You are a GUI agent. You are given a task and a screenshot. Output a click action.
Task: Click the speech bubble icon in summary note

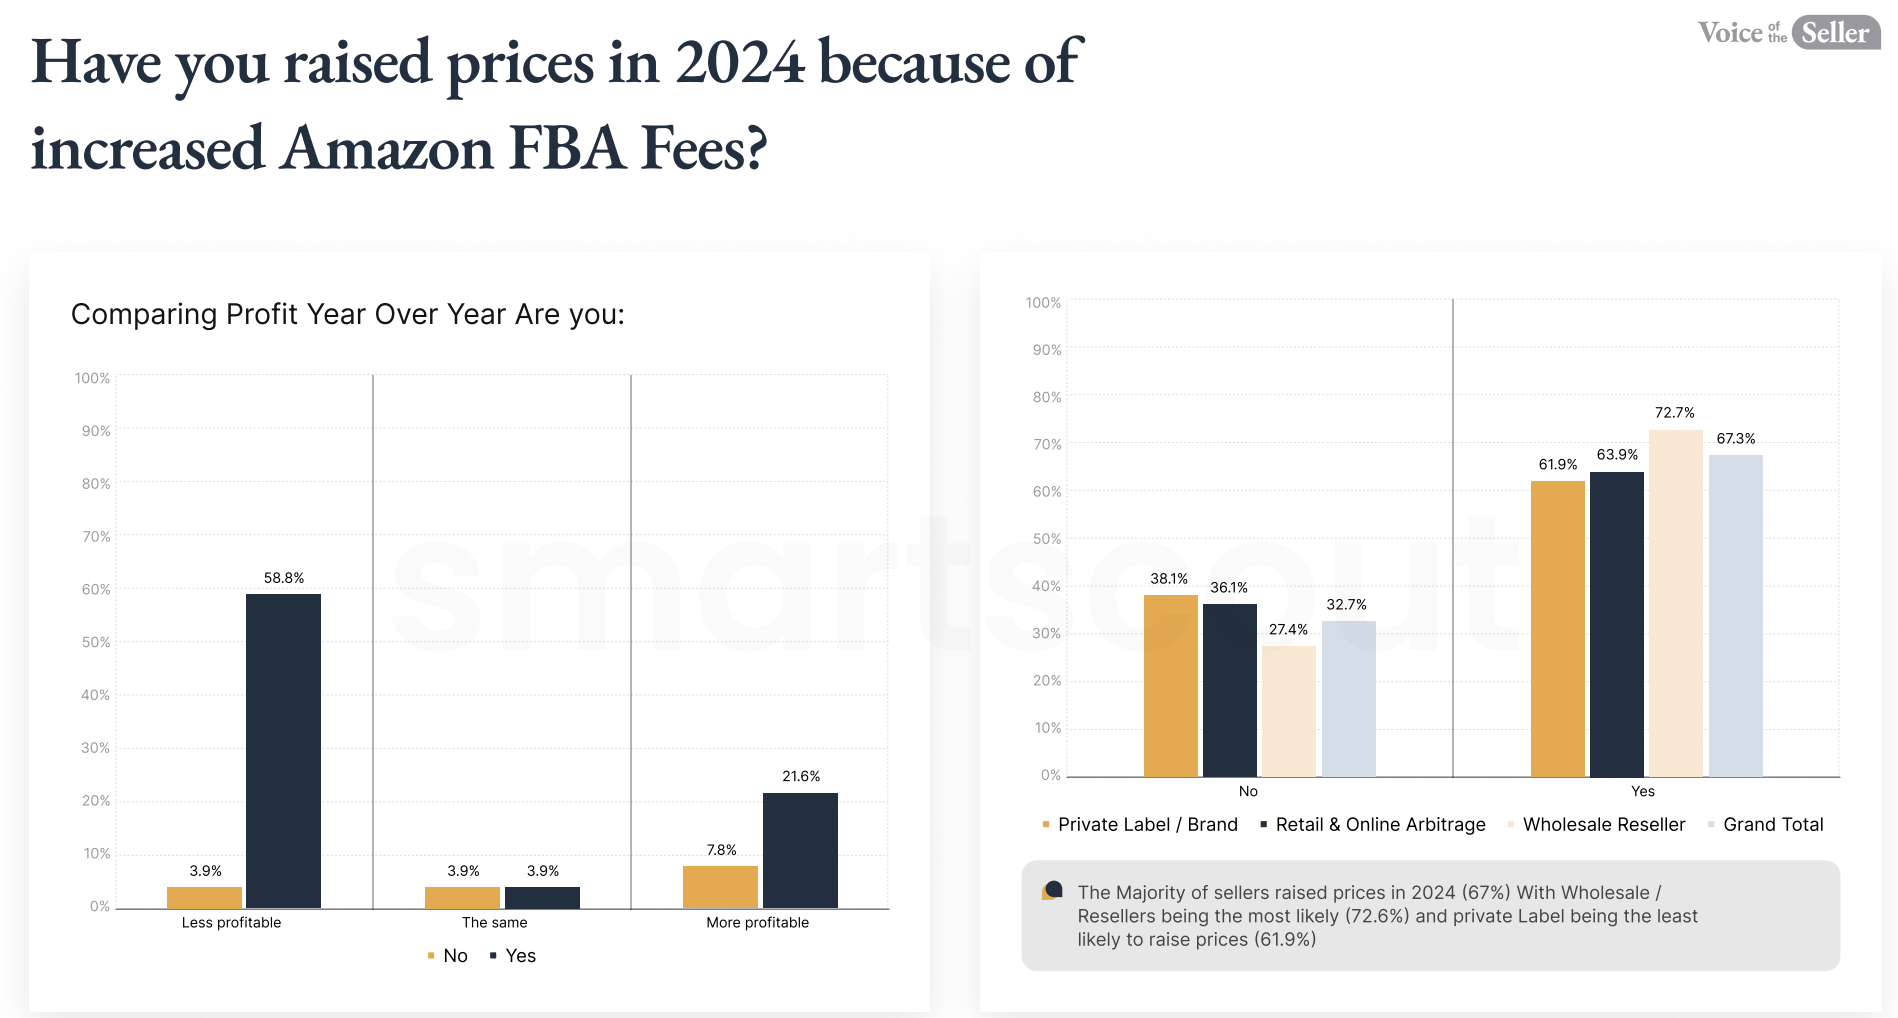tap(1052, 890)
